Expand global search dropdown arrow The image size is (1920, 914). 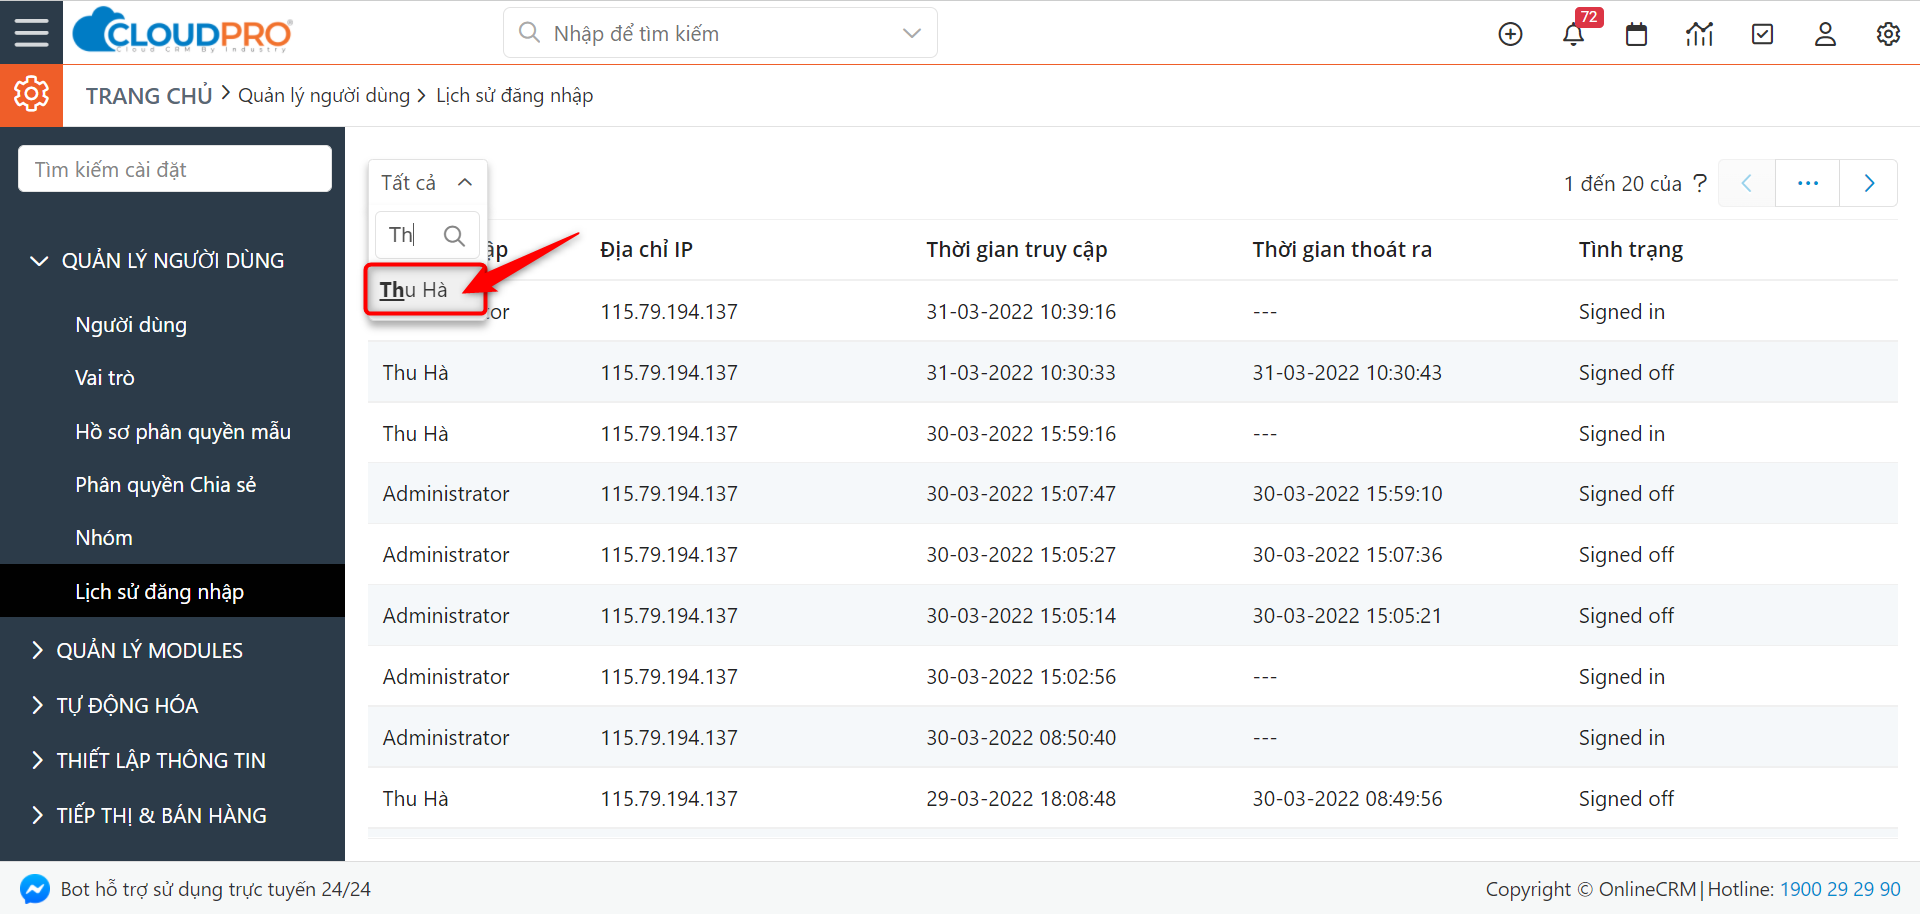pyautogui.click(x=911, y=33)
